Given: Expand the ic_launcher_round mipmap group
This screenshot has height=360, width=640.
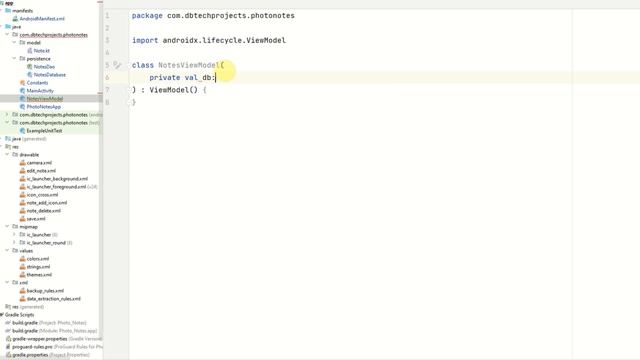Looking at the screenshot, I should coord(14,242).
